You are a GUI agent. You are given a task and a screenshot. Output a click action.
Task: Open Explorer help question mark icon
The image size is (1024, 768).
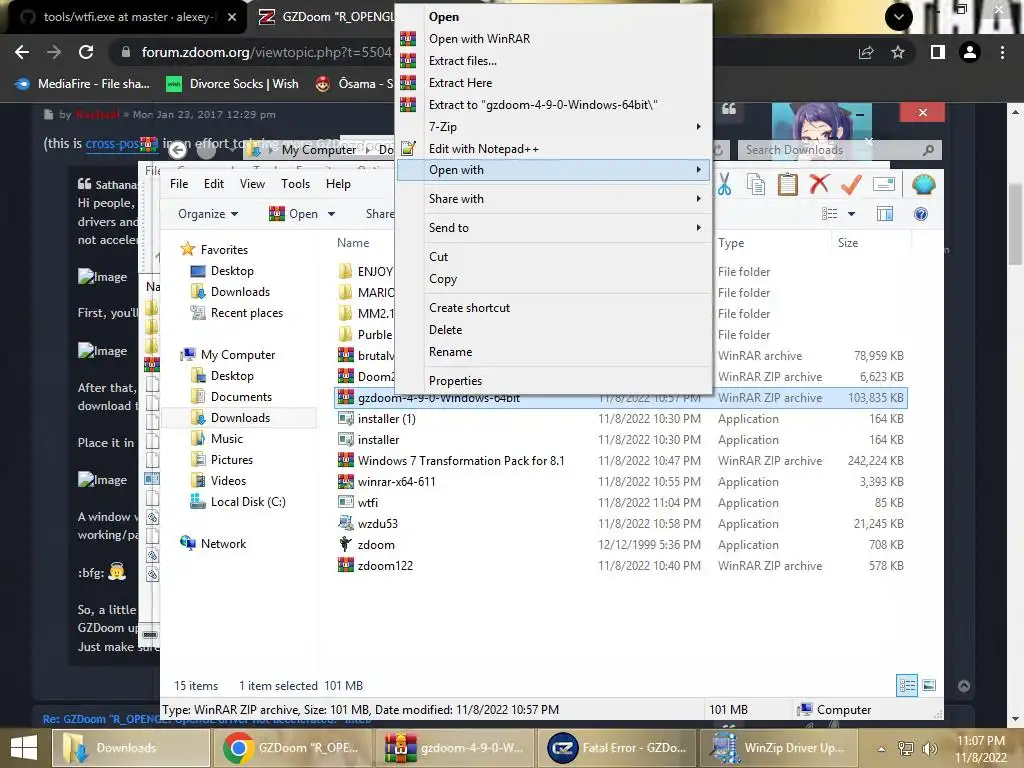tap(921, 214)
